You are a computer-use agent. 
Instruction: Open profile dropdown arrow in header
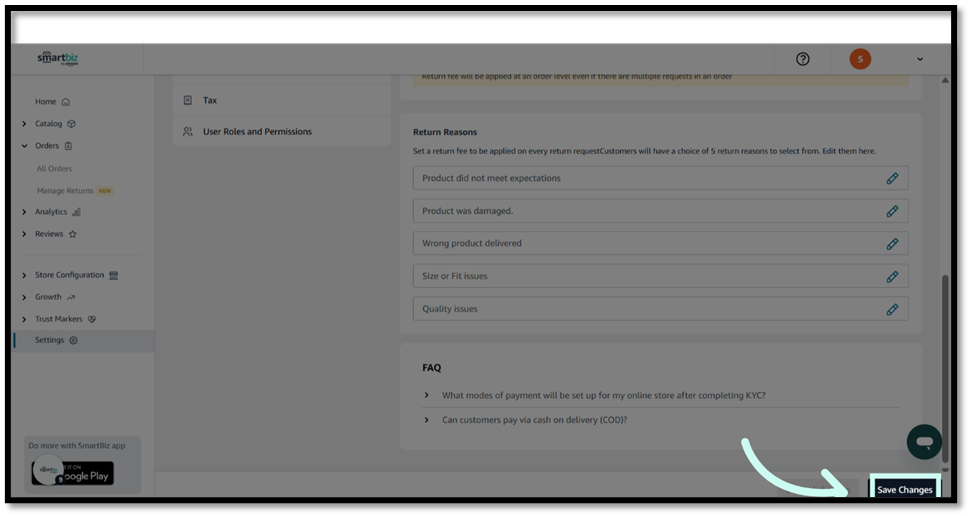(920, 60)
